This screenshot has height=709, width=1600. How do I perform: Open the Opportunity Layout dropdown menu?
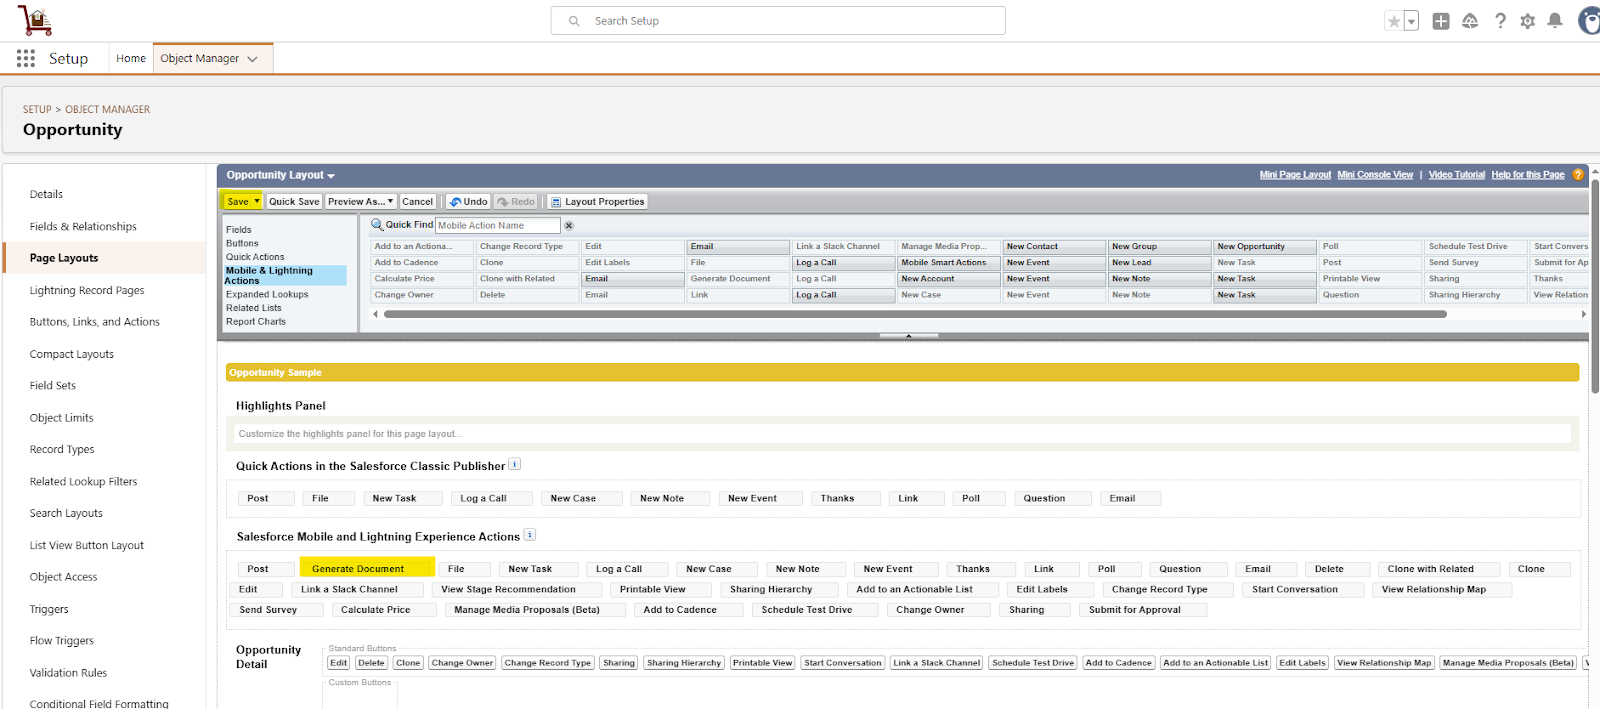[280, 175]
